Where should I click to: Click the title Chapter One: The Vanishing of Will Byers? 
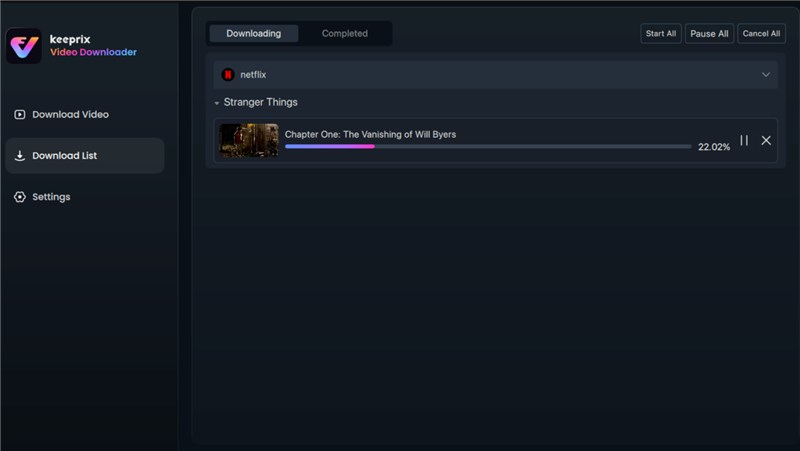point(370,134)
